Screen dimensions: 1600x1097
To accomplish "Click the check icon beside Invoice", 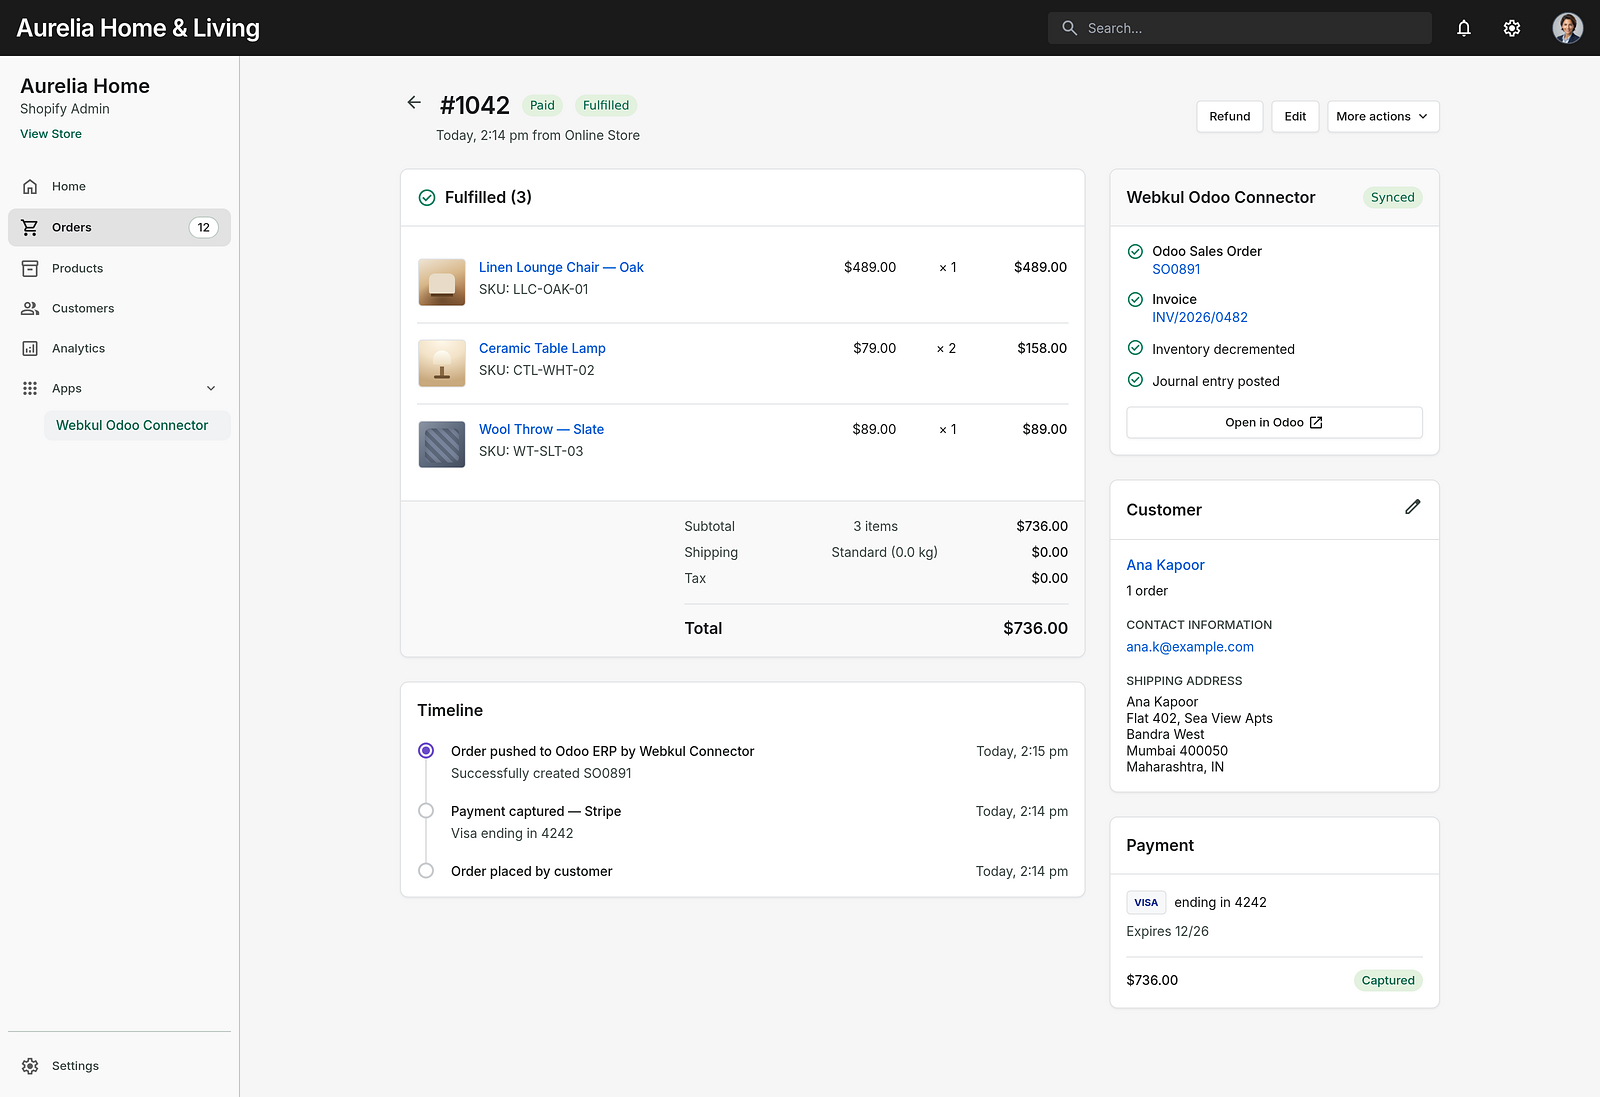I will point(1135,299).
